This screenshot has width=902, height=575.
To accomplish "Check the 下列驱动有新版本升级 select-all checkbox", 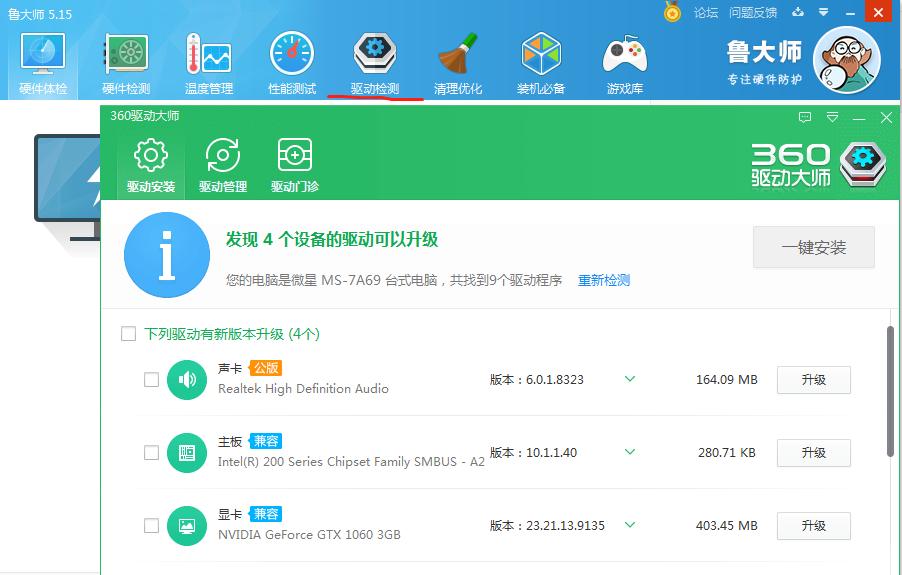I will 128,334.
